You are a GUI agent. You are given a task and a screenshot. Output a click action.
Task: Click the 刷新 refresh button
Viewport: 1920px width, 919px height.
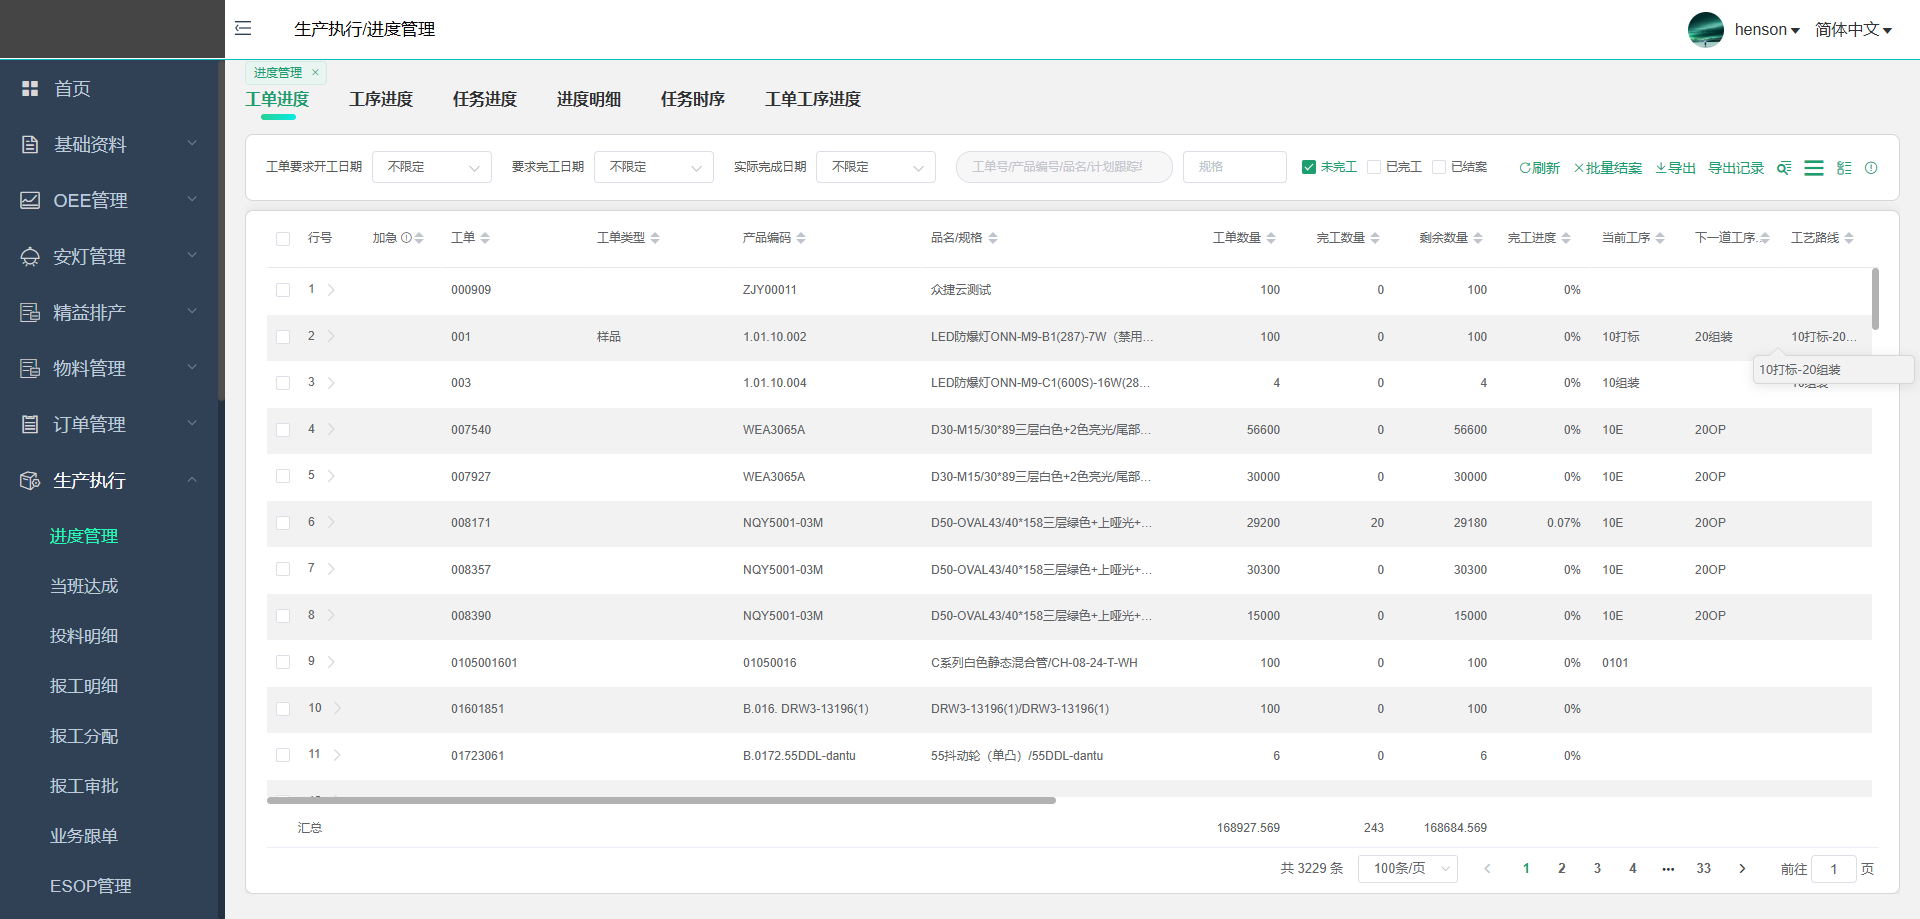pos(1539,168)
